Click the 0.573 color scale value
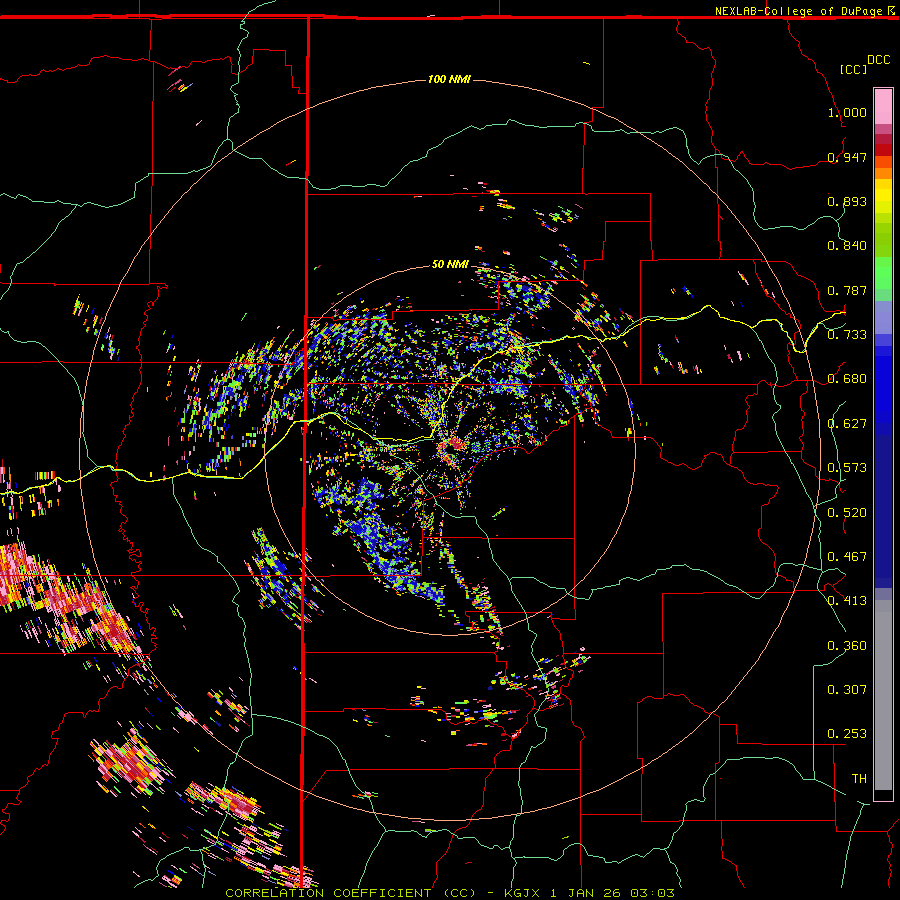The height and width of the screenshot is (900, 900). [847, 468]
